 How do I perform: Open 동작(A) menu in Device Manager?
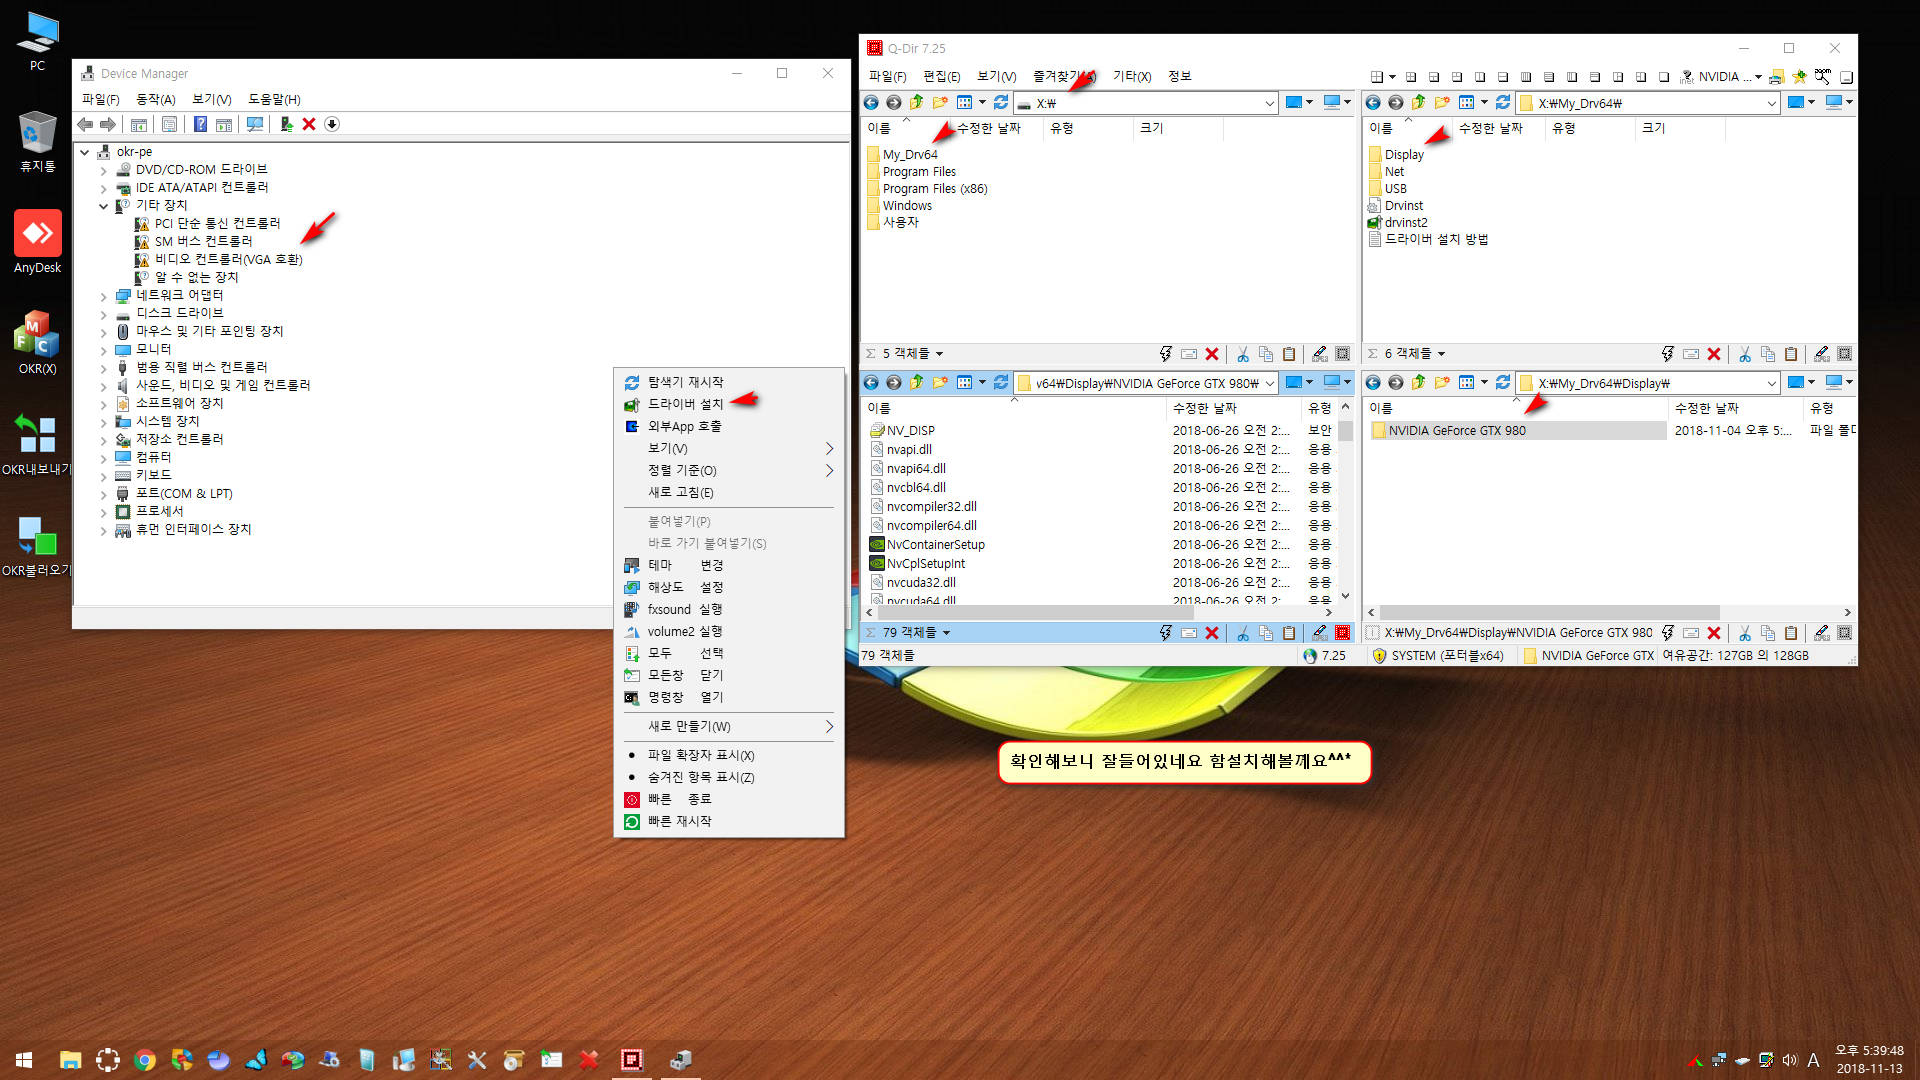[x=155, y=99]
